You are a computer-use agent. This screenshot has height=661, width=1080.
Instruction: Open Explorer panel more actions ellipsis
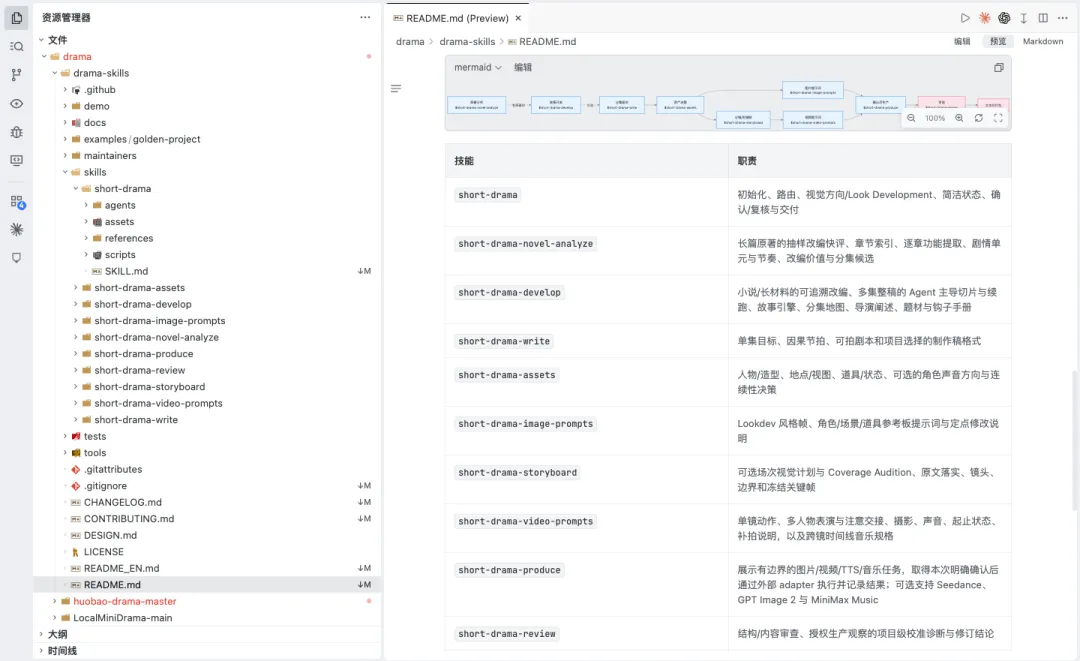click(365, 17)
